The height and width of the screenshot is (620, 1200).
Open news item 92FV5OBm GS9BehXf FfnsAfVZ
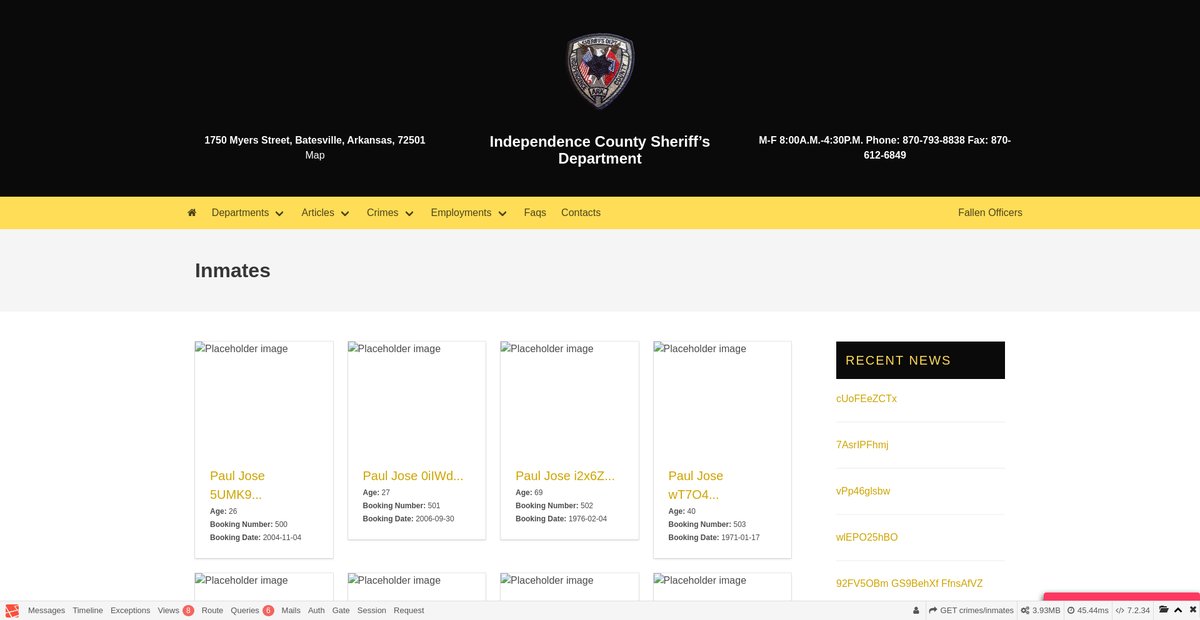pos(909,583)
